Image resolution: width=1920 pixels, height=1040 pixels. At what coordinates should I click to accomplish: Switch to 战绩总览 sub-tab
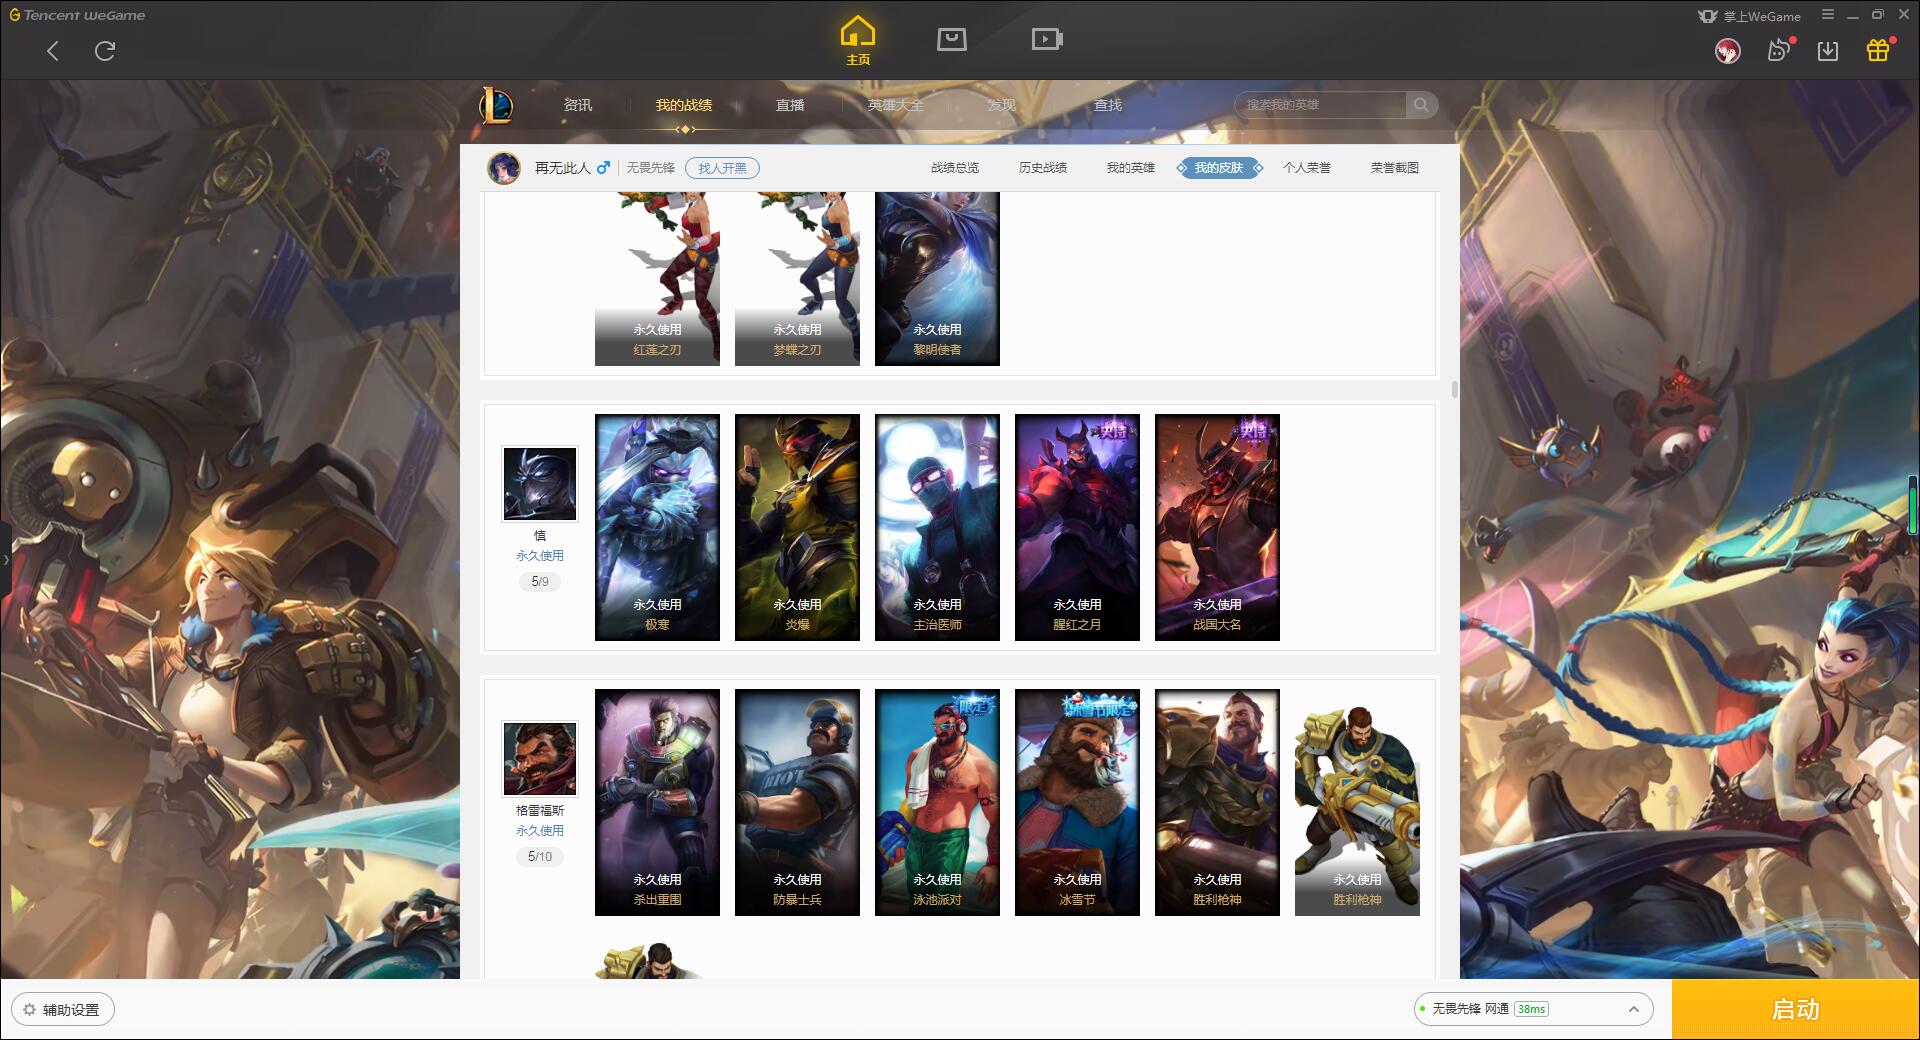pyautogui.click(x=955, y=168)
